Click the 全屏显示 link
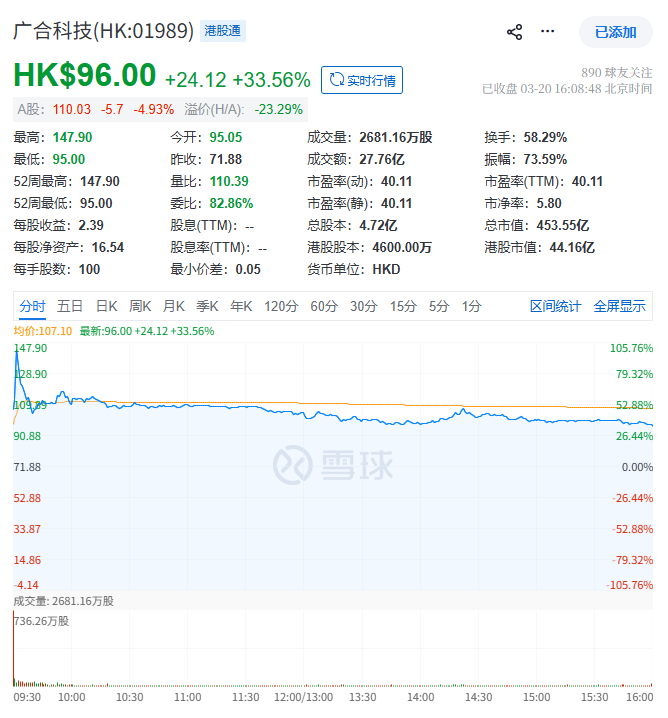 (x=619, y=306)
